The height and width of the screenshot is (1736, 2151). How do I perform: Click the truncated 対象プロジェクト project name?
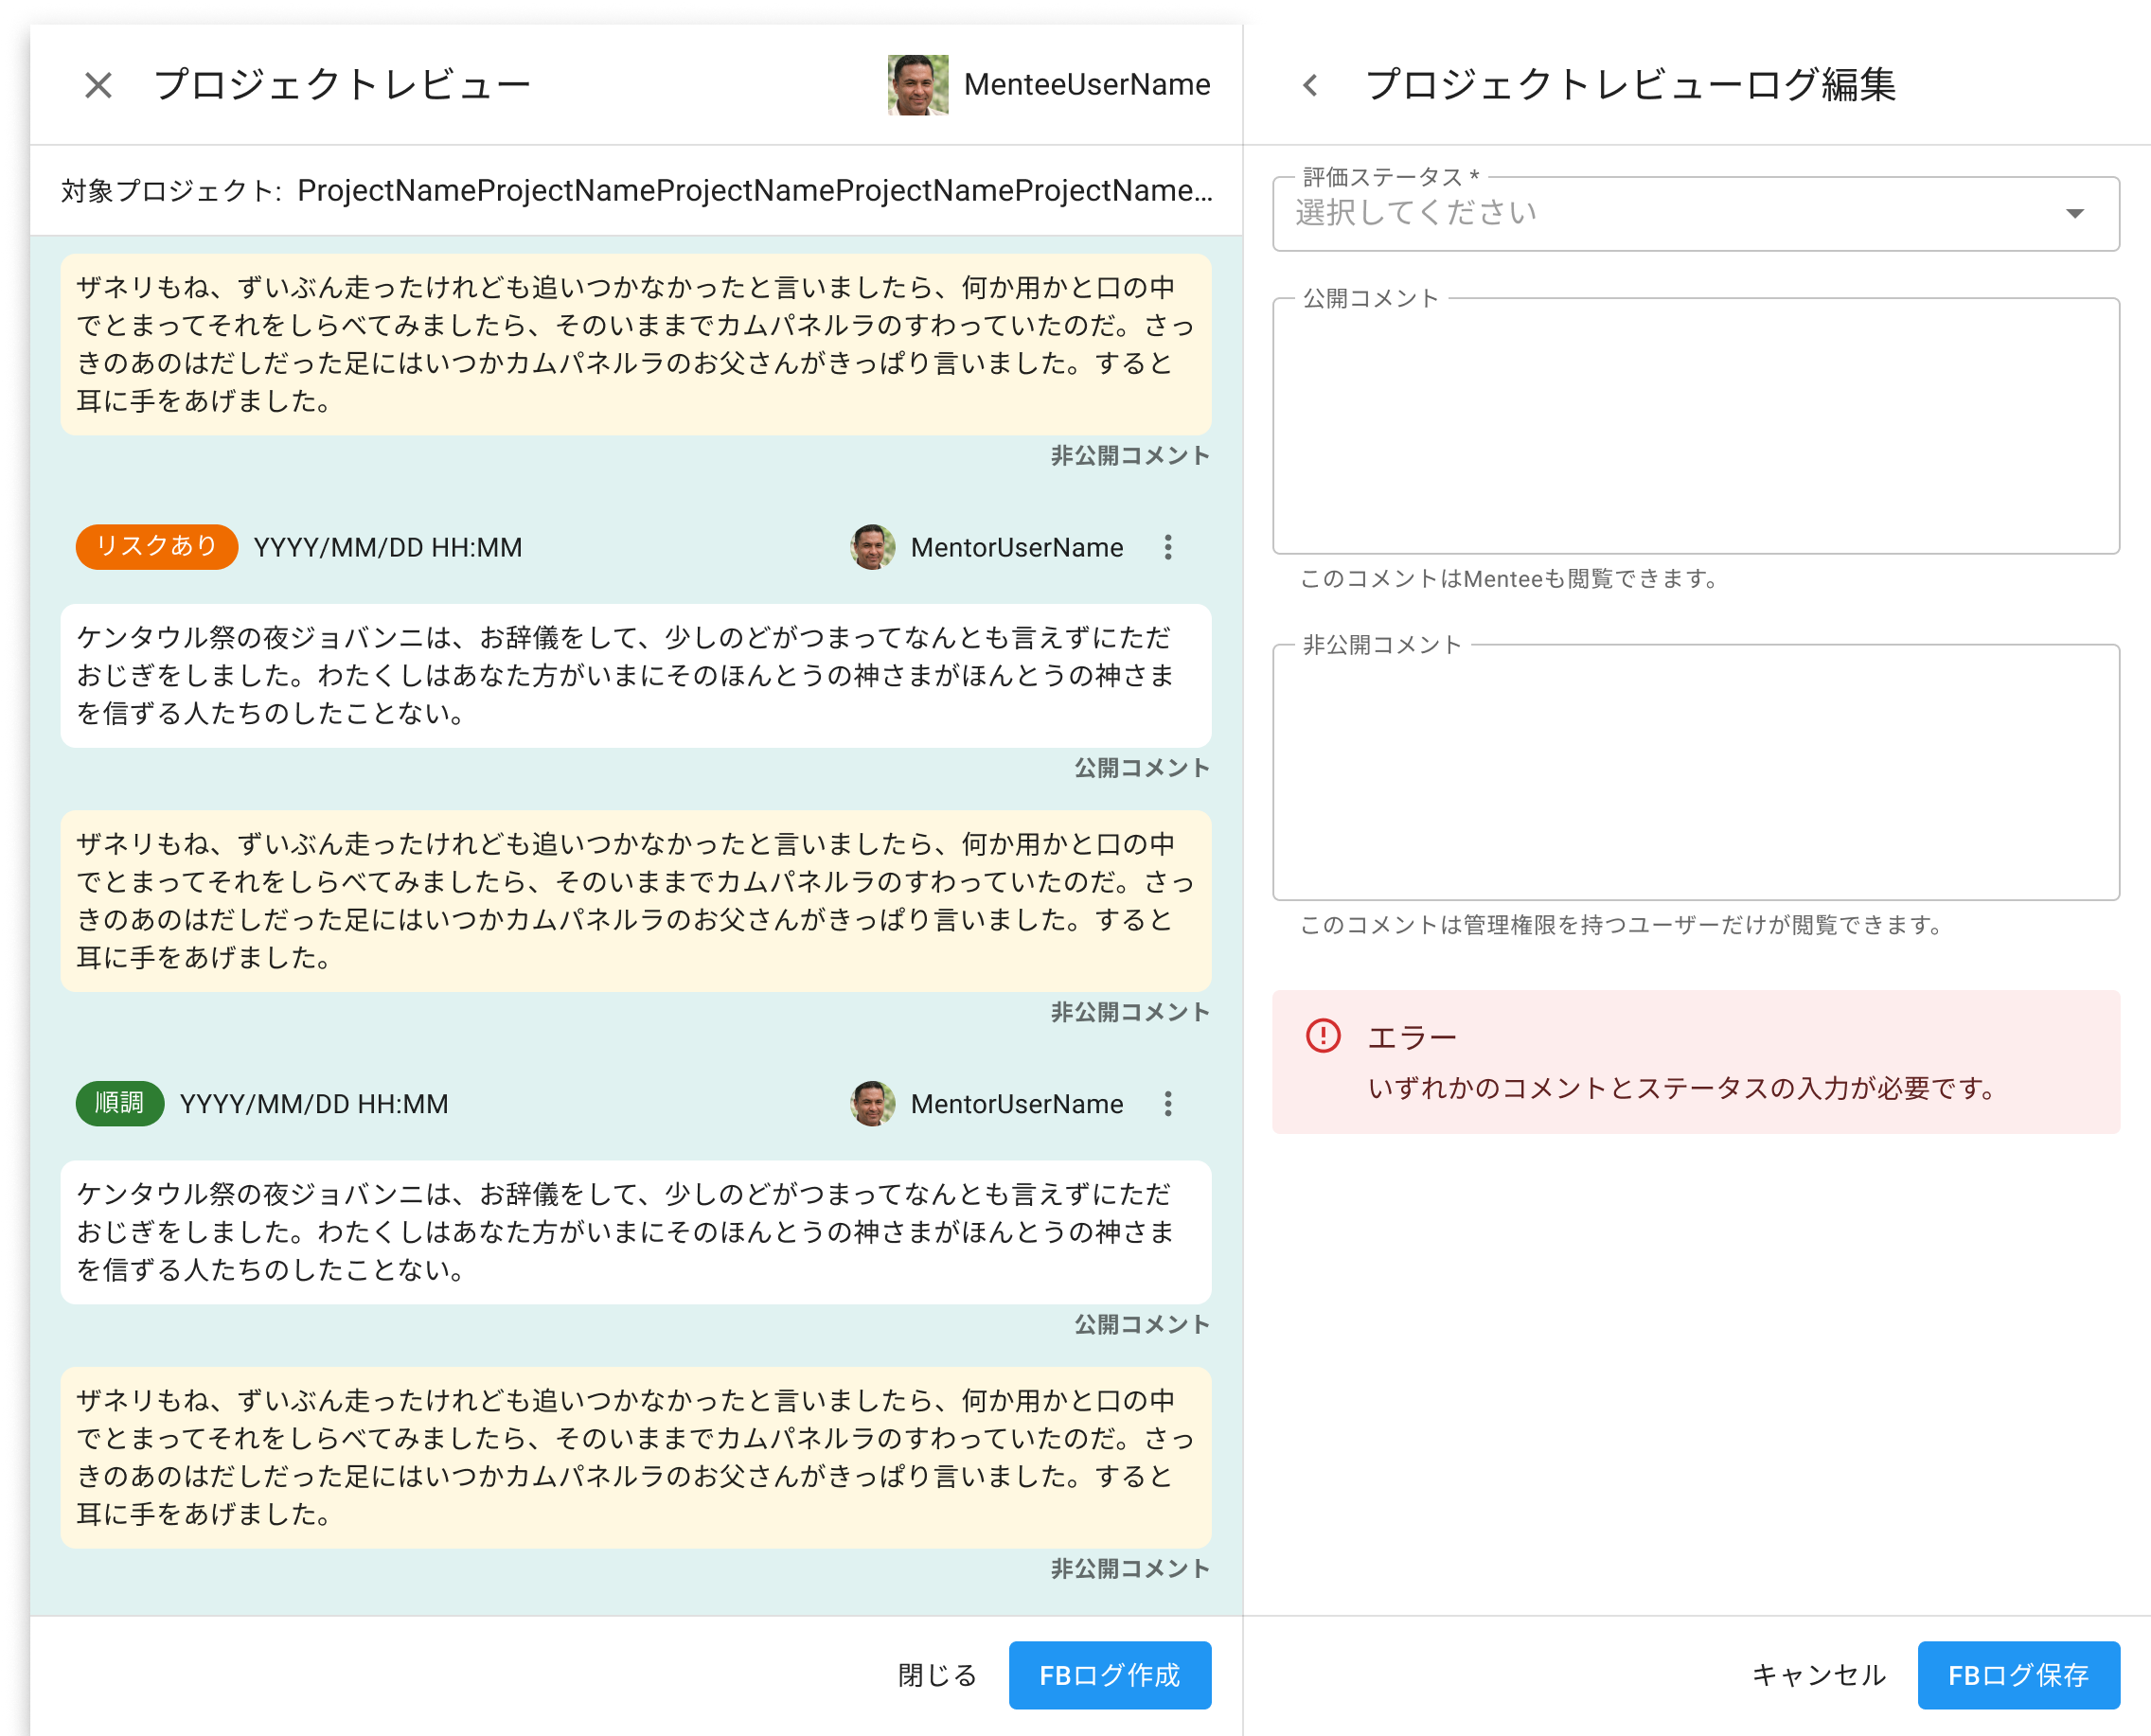754,190
